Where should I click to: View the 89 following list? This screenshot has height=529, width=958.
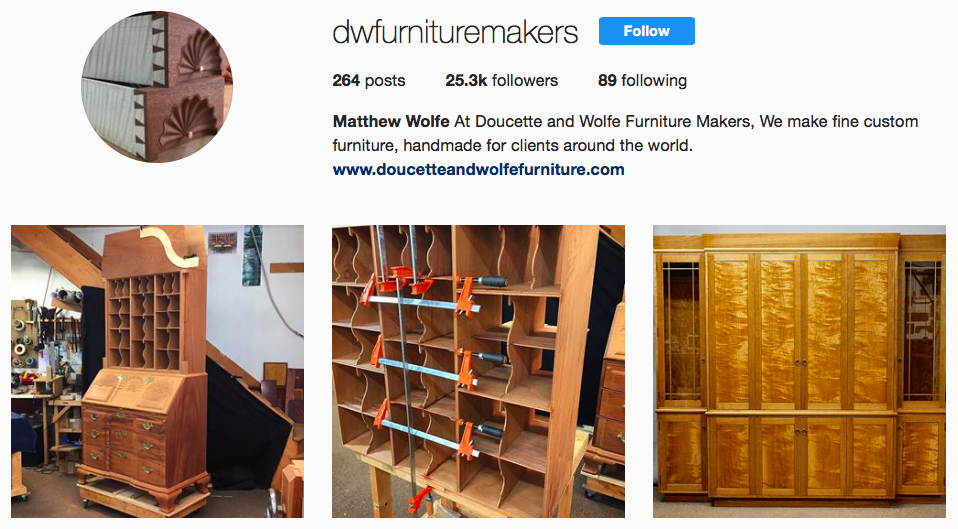pos(642,81)
